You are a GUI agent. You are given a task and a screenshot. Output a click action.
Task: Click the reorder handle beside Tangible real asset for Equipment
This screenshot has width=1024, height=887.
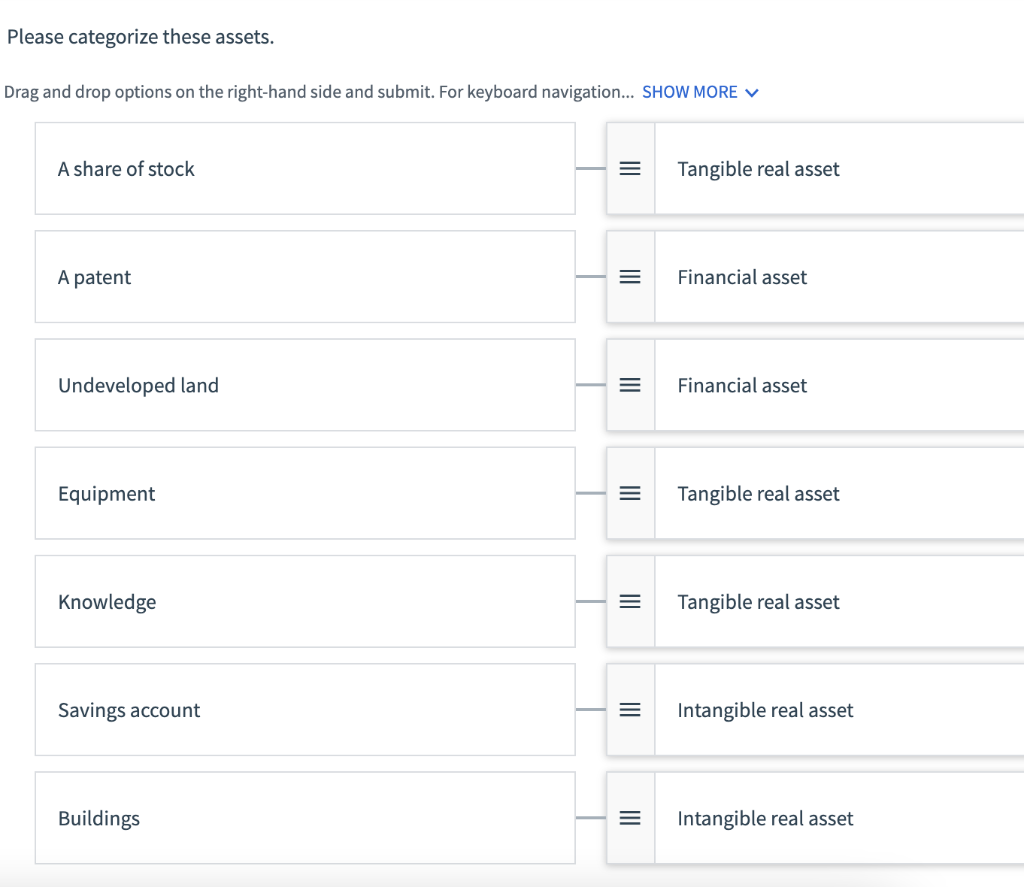point(630,493)
